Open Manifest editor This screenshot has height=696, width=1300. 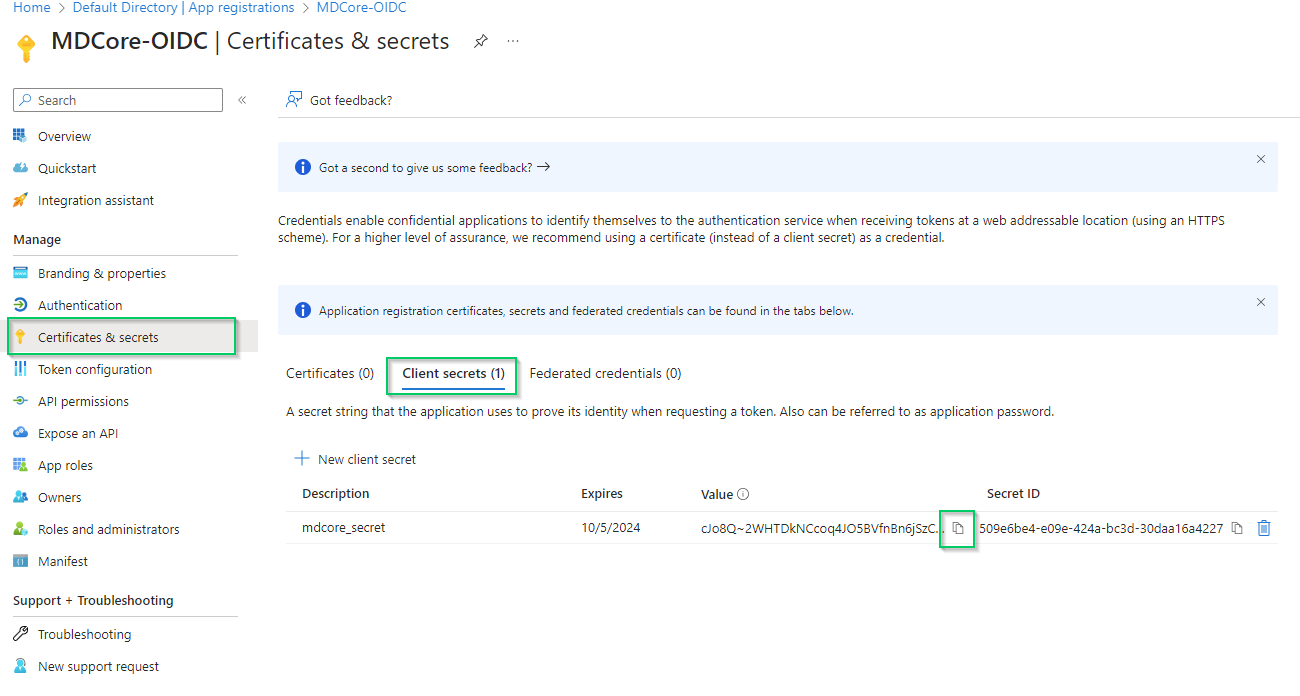click(63, 561)
